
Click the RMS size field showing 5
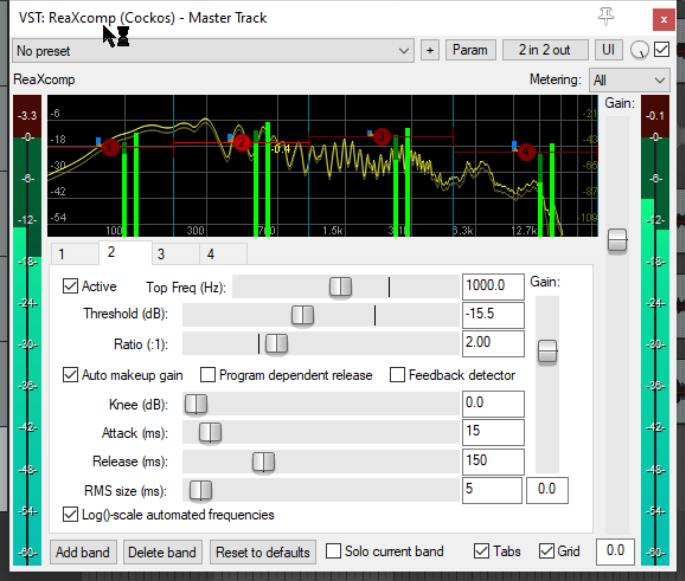click(x=492, y=491)
